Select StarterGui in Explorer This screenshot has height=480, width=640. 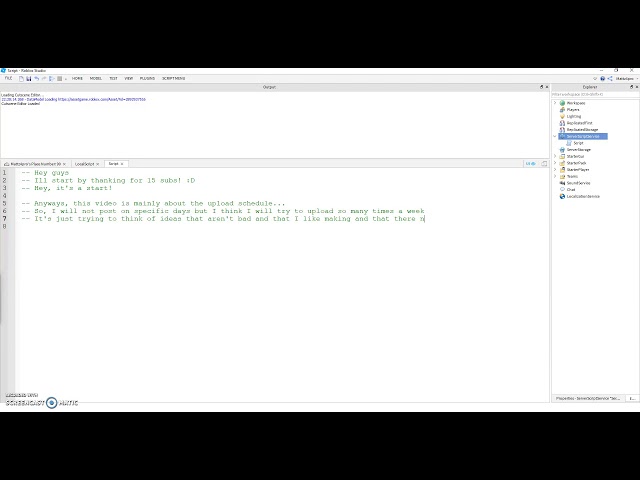click(575, 156)
